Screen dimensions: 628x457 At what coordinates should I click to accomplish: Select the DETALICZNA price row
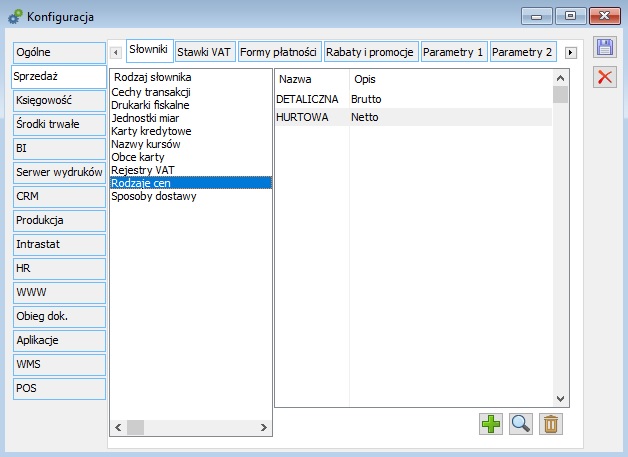[414, 99]
